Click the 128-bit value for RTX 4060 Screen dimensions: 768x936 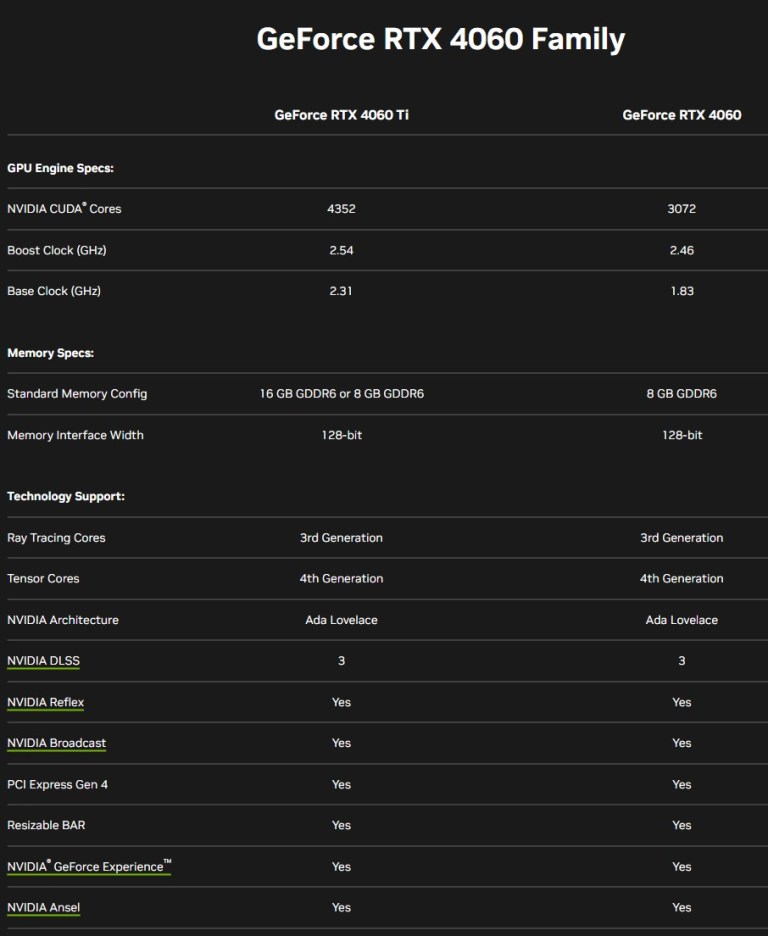[x=682, y=435]
